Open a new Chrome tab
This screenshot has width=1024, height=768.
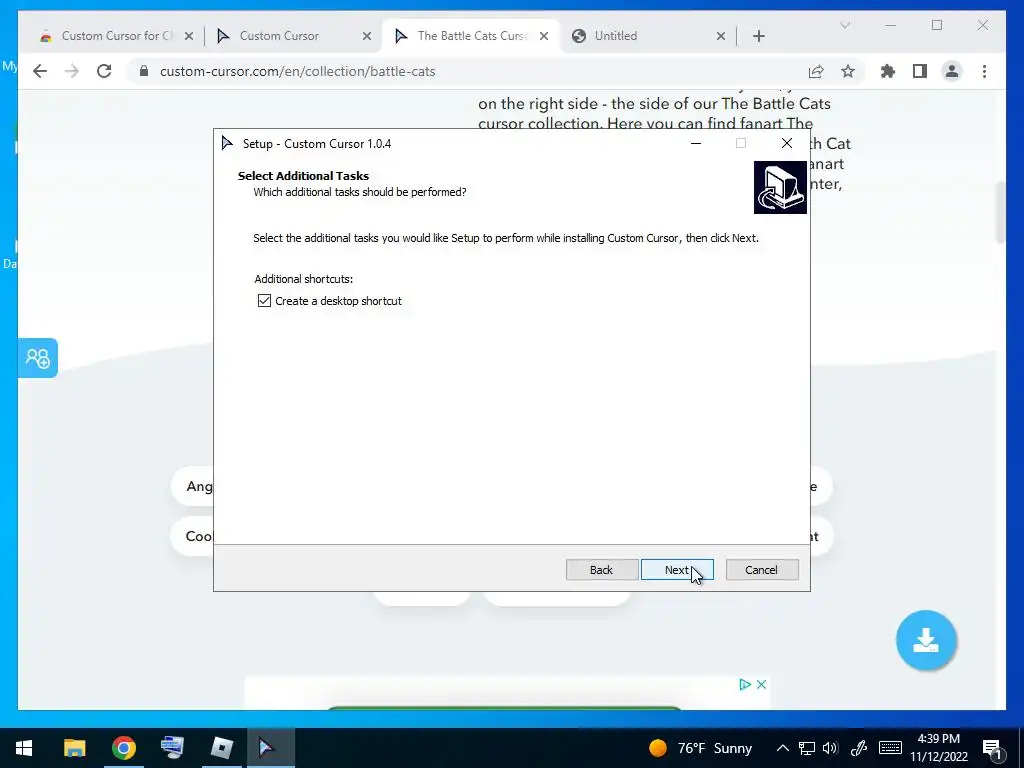point(759,36)
